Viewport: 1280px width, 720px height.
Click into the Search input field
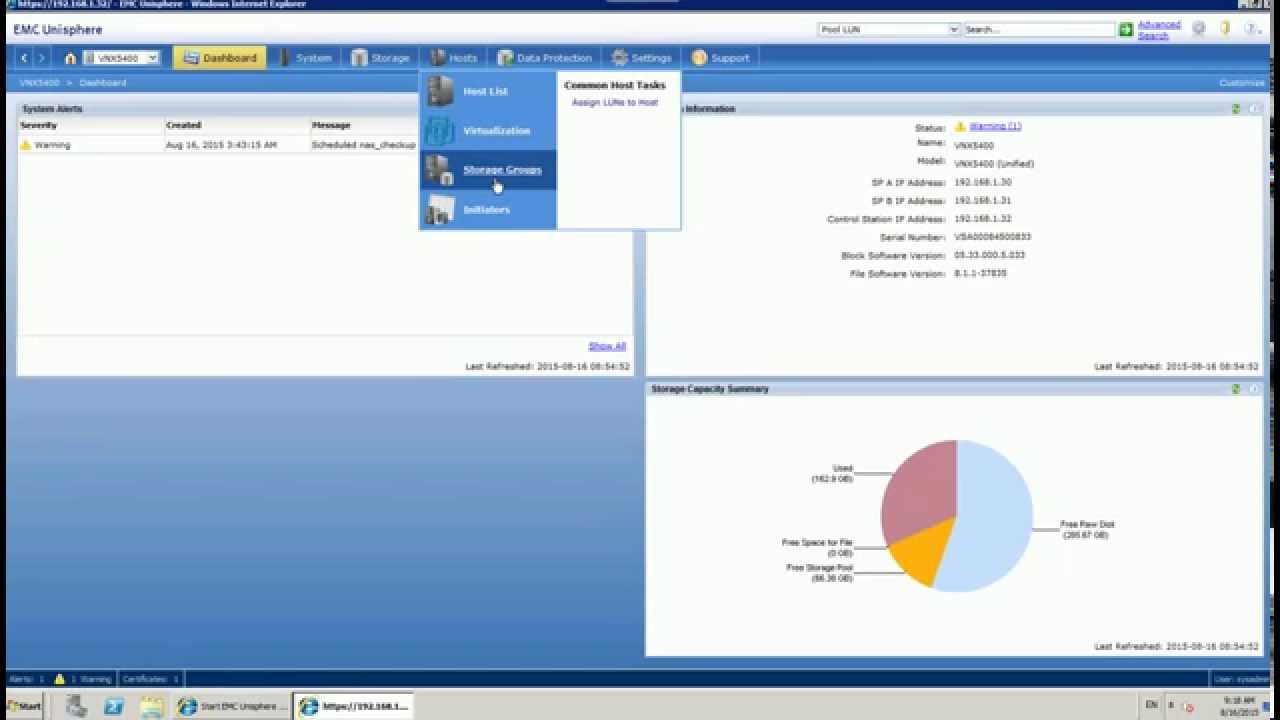(1038, 30)
